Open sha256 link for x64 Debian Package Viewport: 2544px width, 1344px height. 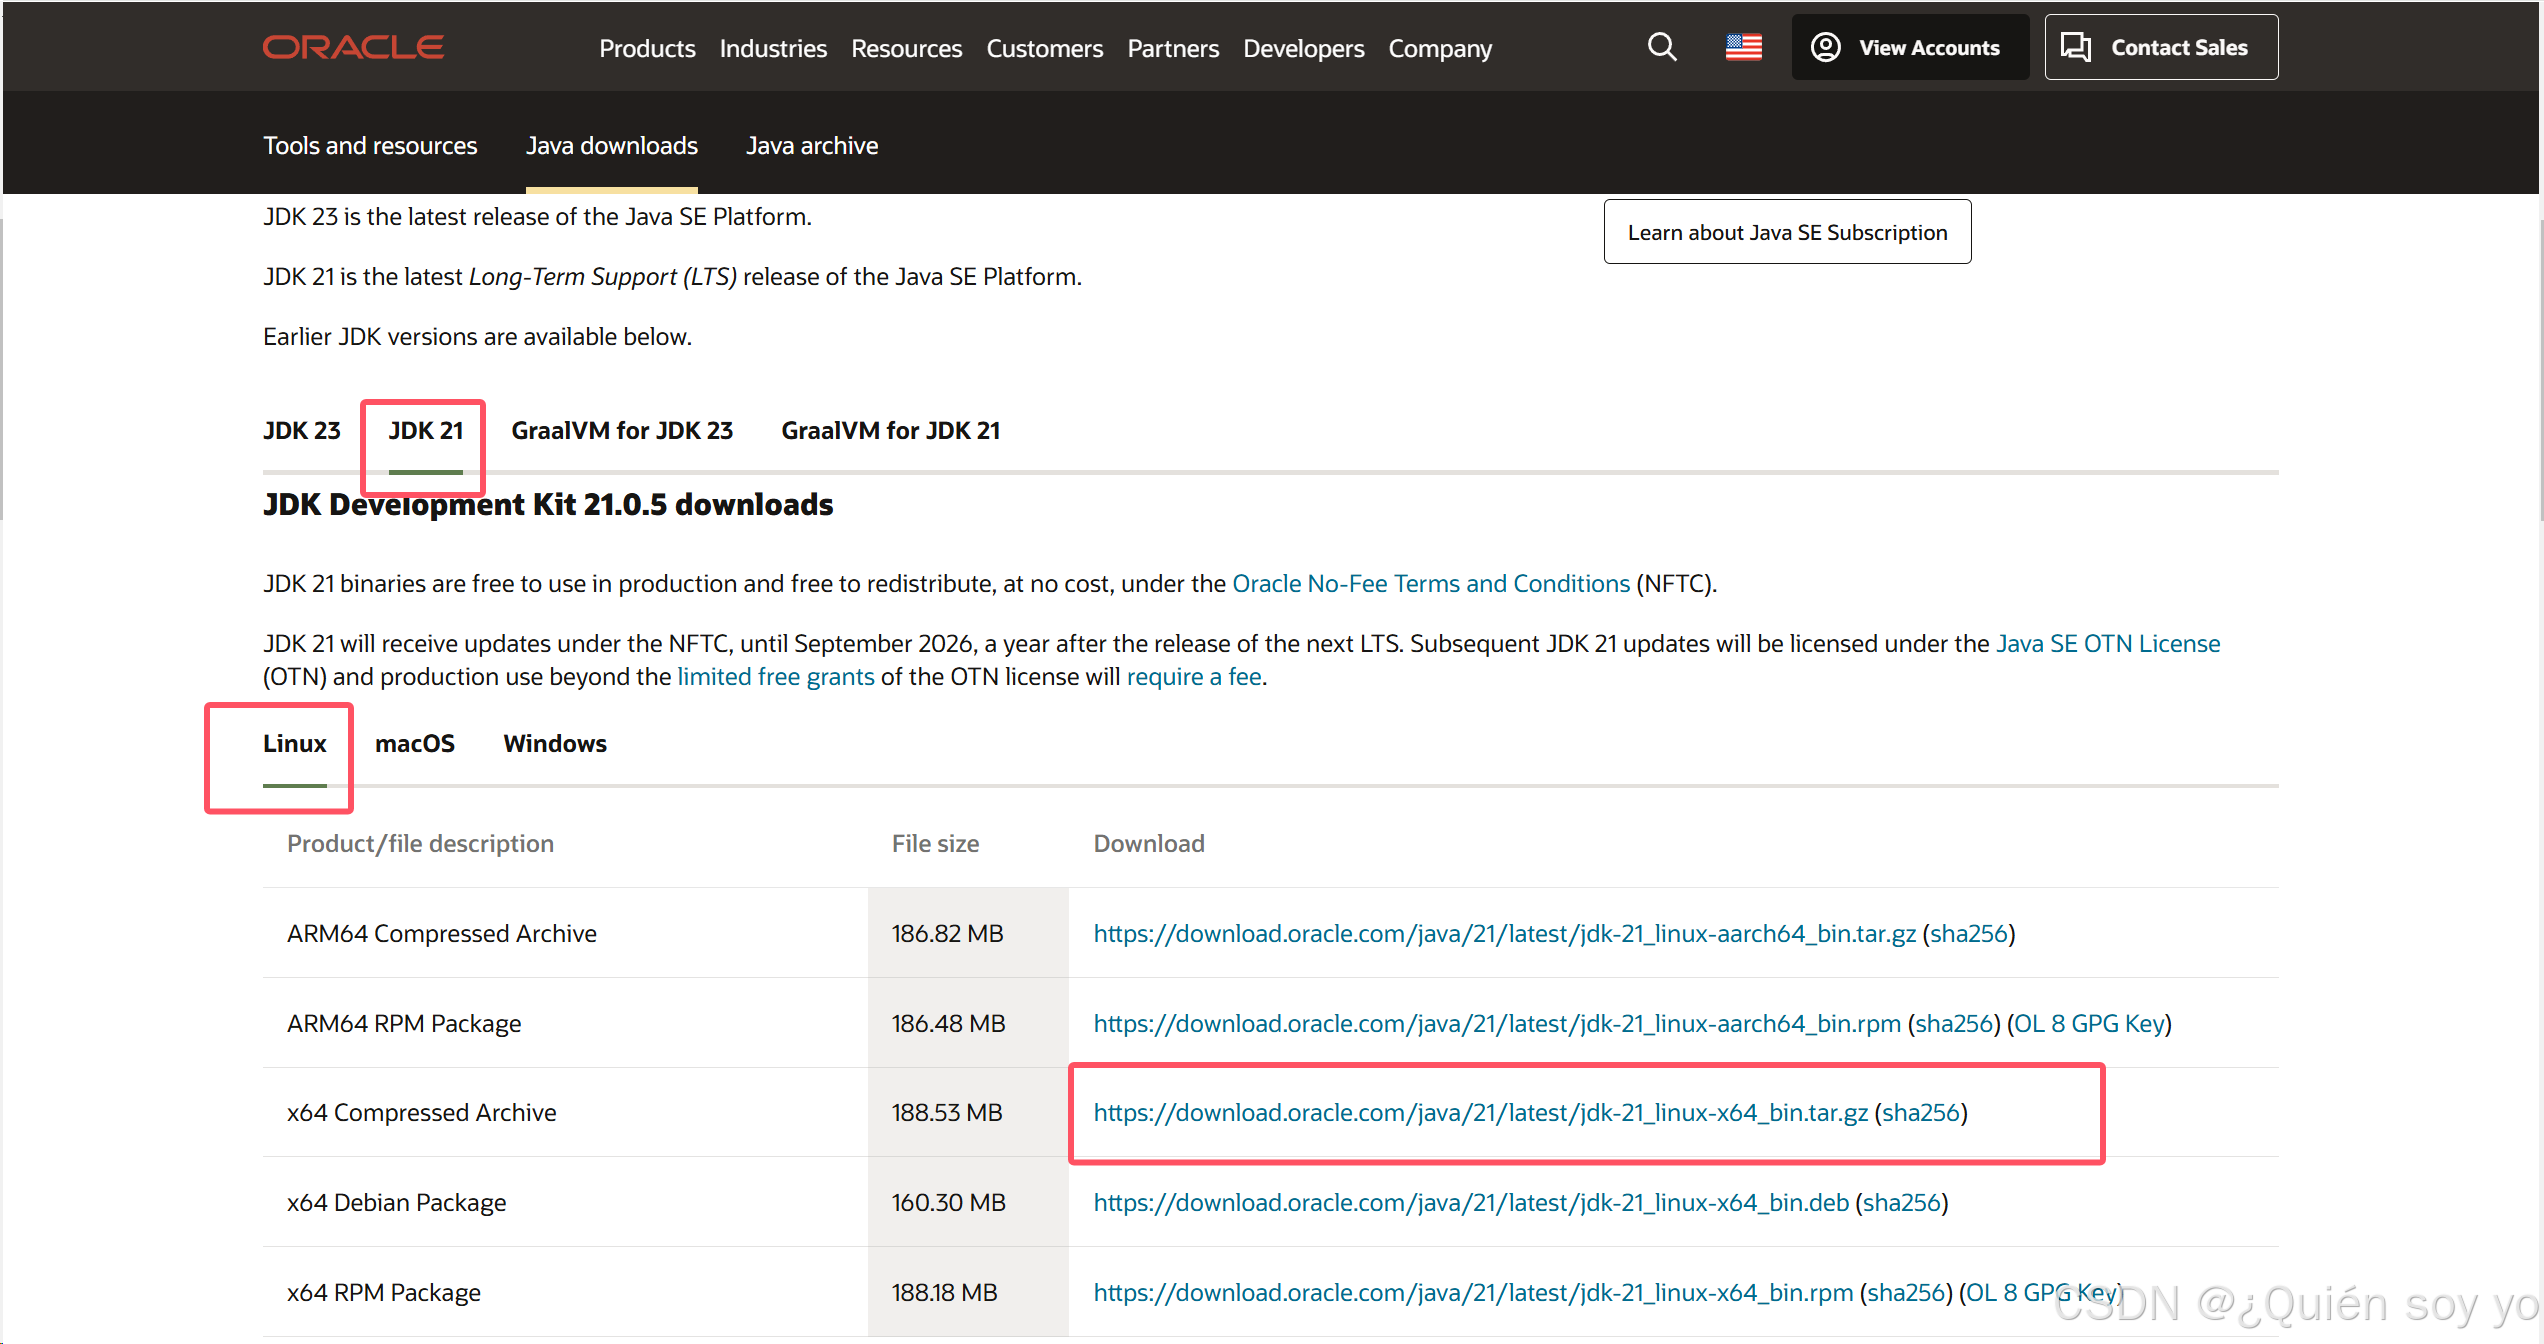[x=1901, y=1202]
